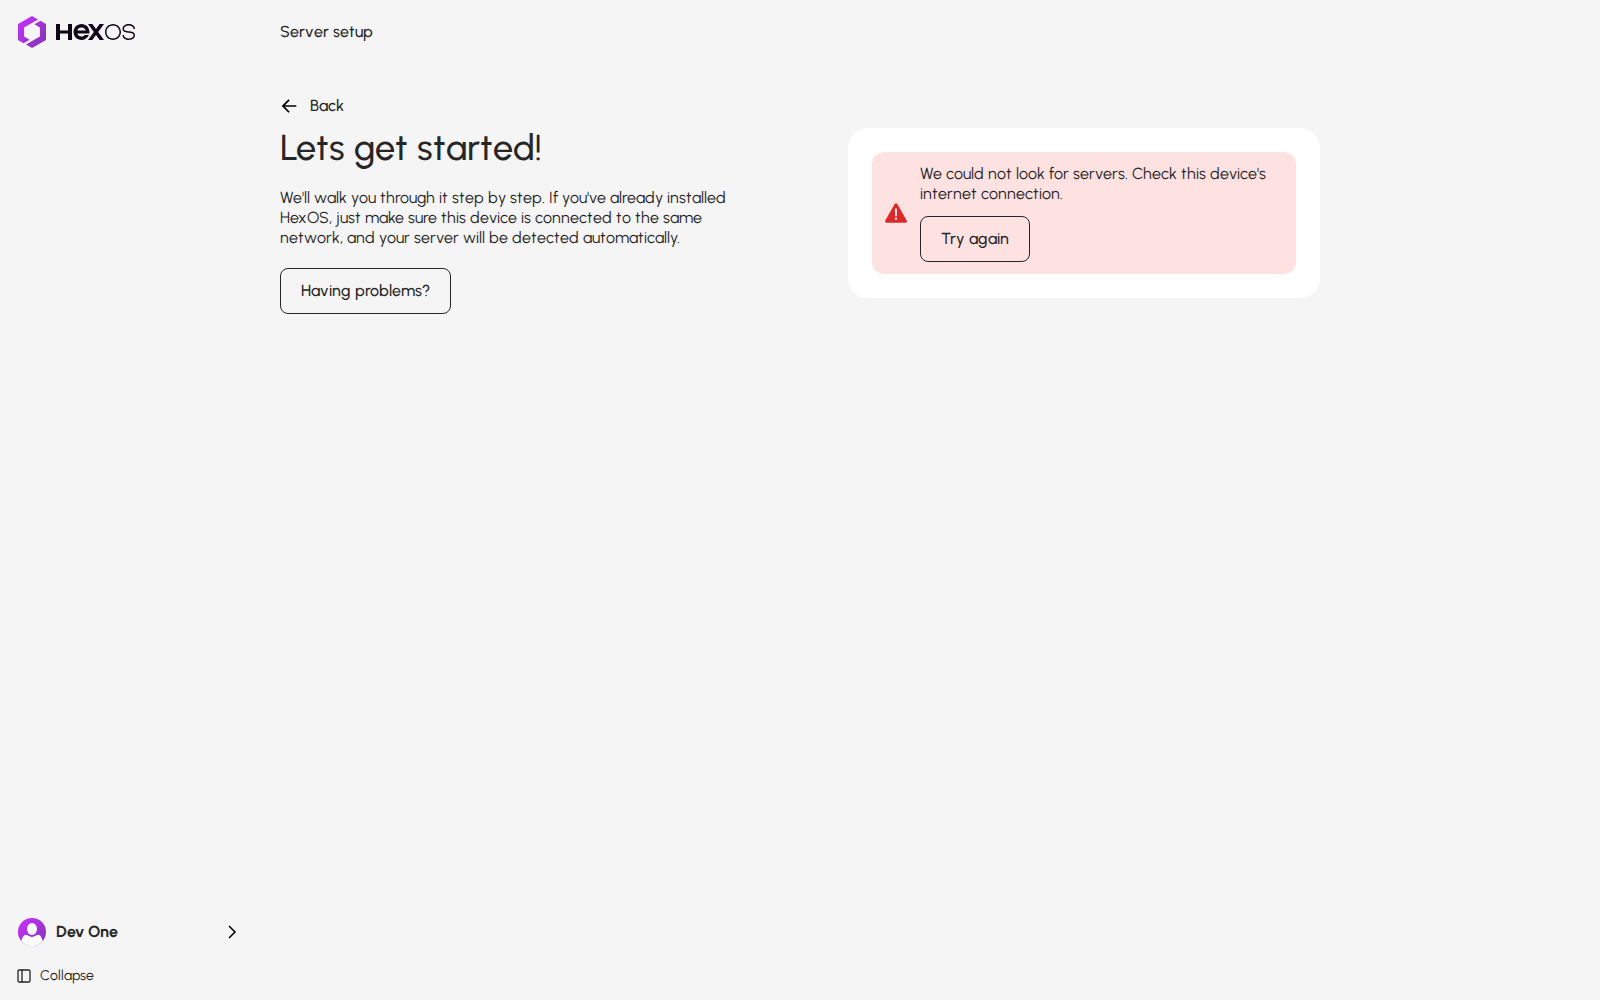This screenshot has width=1600, height=1000.
Task: Expand the Dev One account chevron
Action: pos(232,932)
